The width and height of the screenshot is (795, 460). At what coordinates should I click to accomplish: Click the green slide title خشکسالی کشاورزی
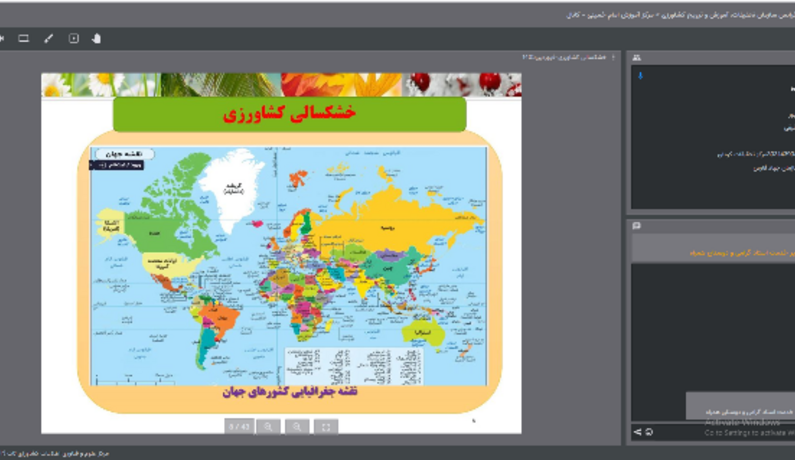point(290,114)
